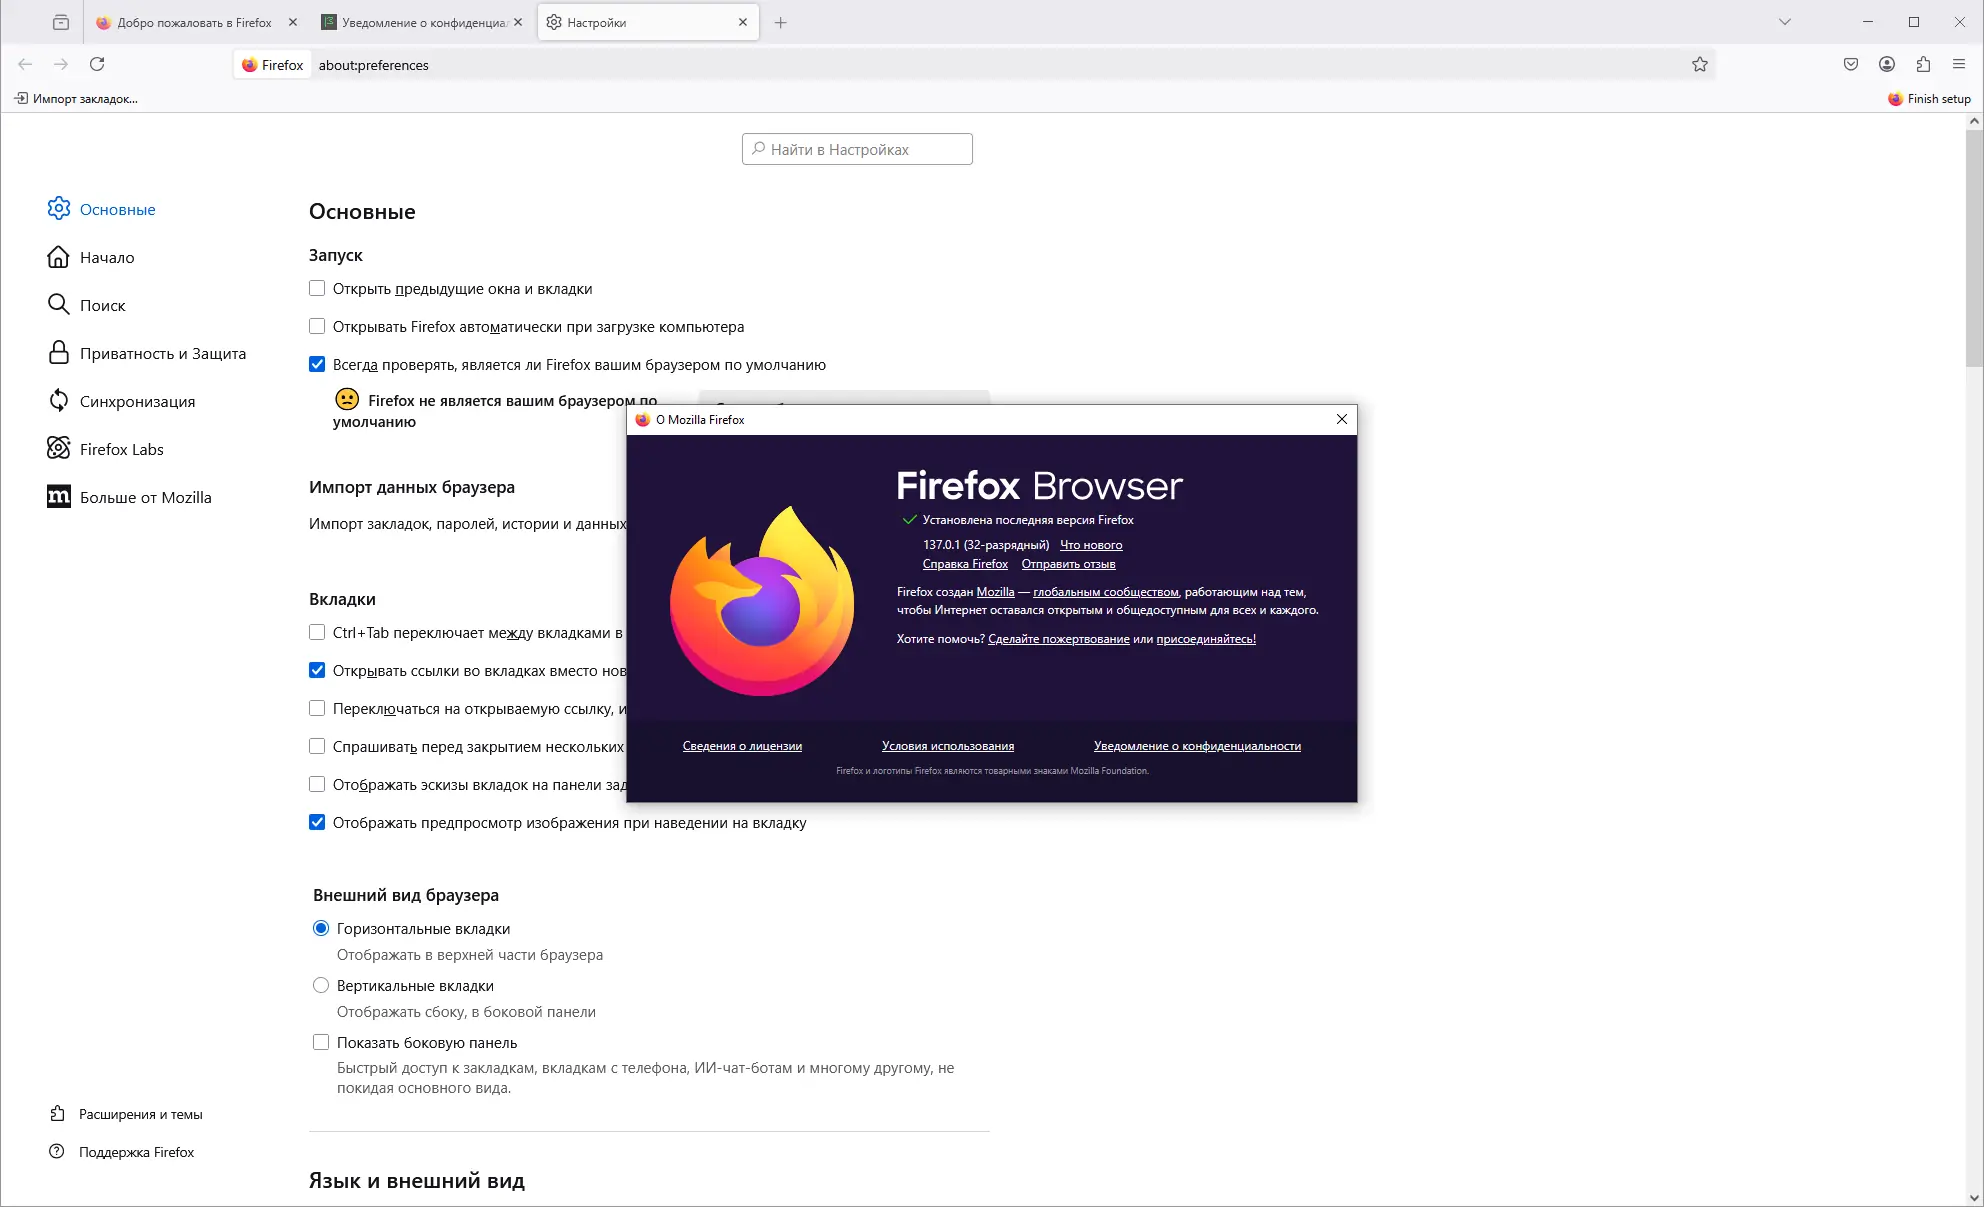Open a new tab with plus icon
This screenshot has width=1984, height=1207.
pyautogui.click(x=781, y=22)
